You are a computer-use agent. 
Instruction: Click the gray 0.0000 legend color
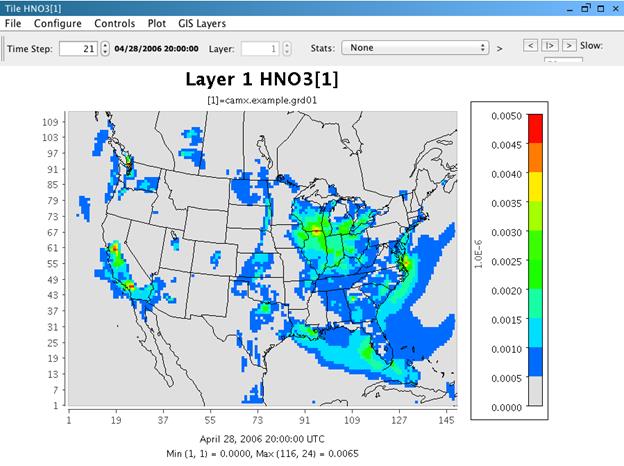535,391
